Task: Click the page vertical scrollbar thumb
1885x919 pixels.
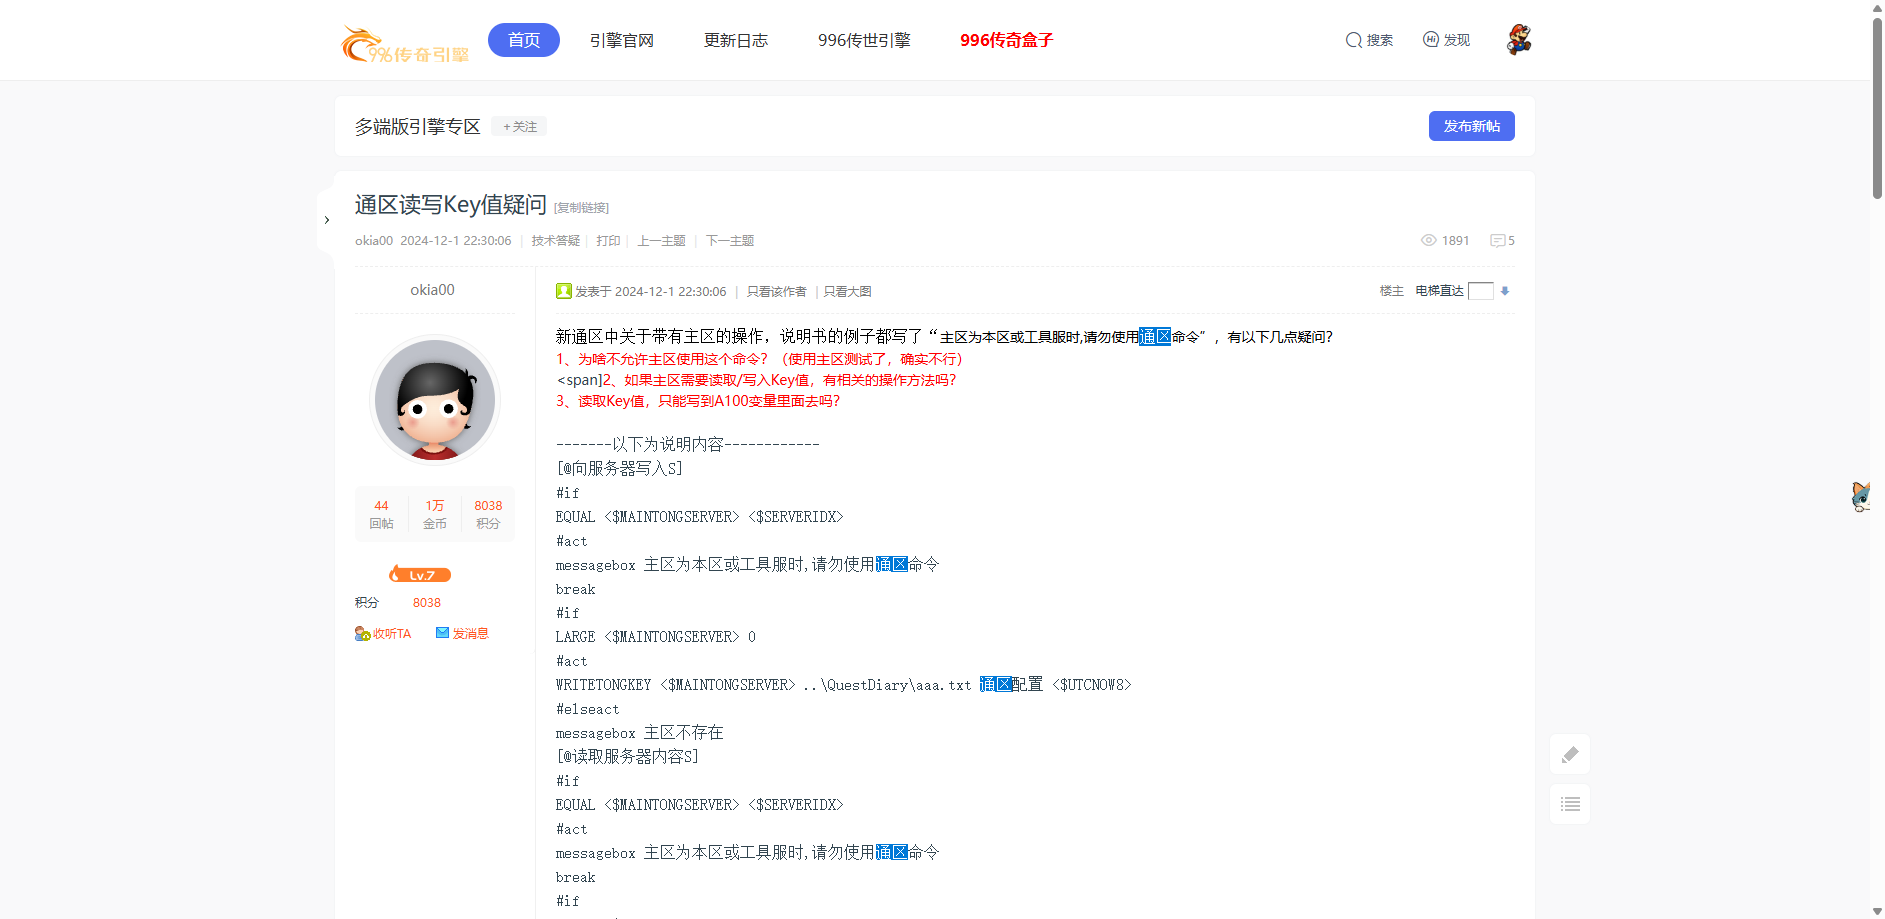Action: (x=1877, y=109)
